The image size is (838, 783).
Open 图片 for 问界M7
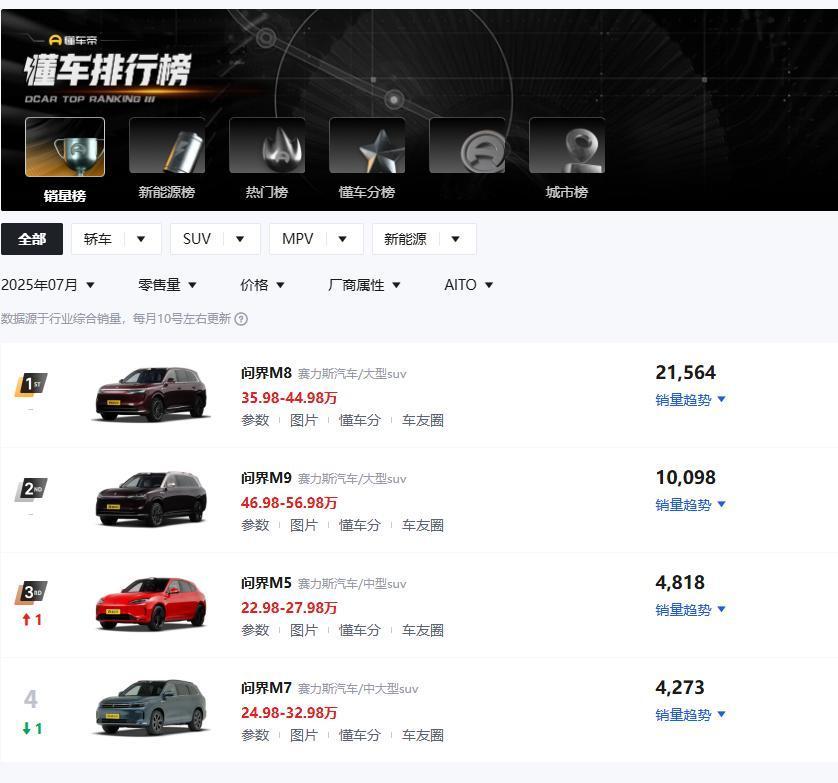click(304, 735)
